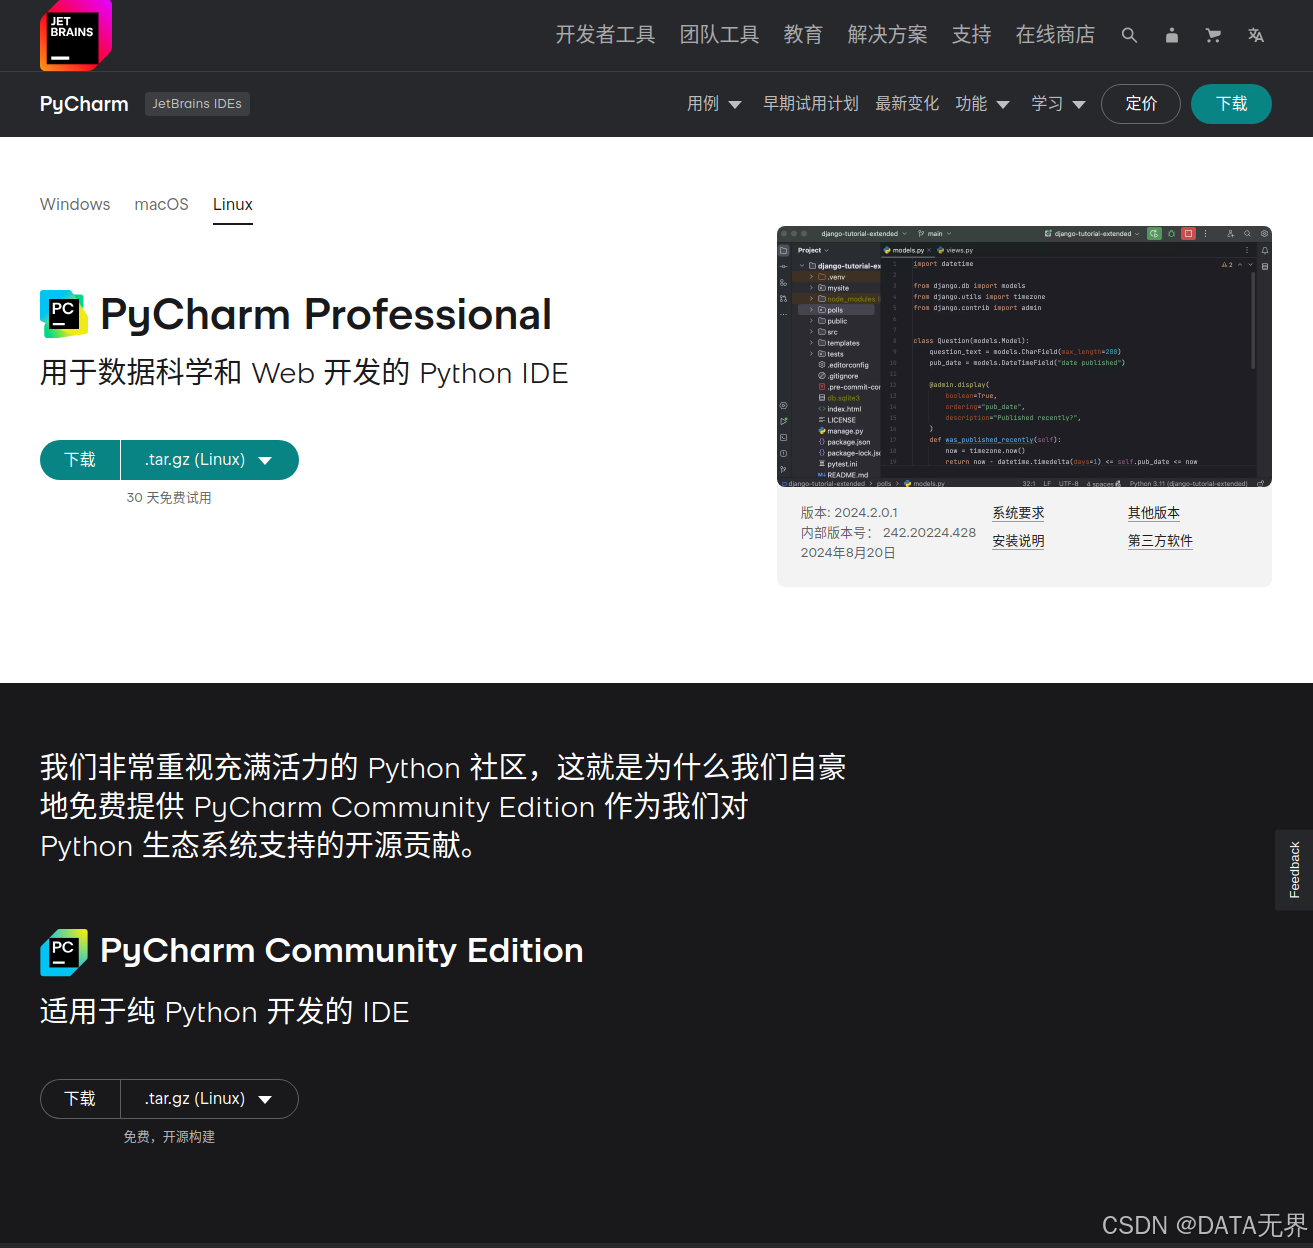This screenshot has height=1248, width=1313.
Task: Expand the Community .tar.gz (Linux) dropdown
Action: (210, 1099)
